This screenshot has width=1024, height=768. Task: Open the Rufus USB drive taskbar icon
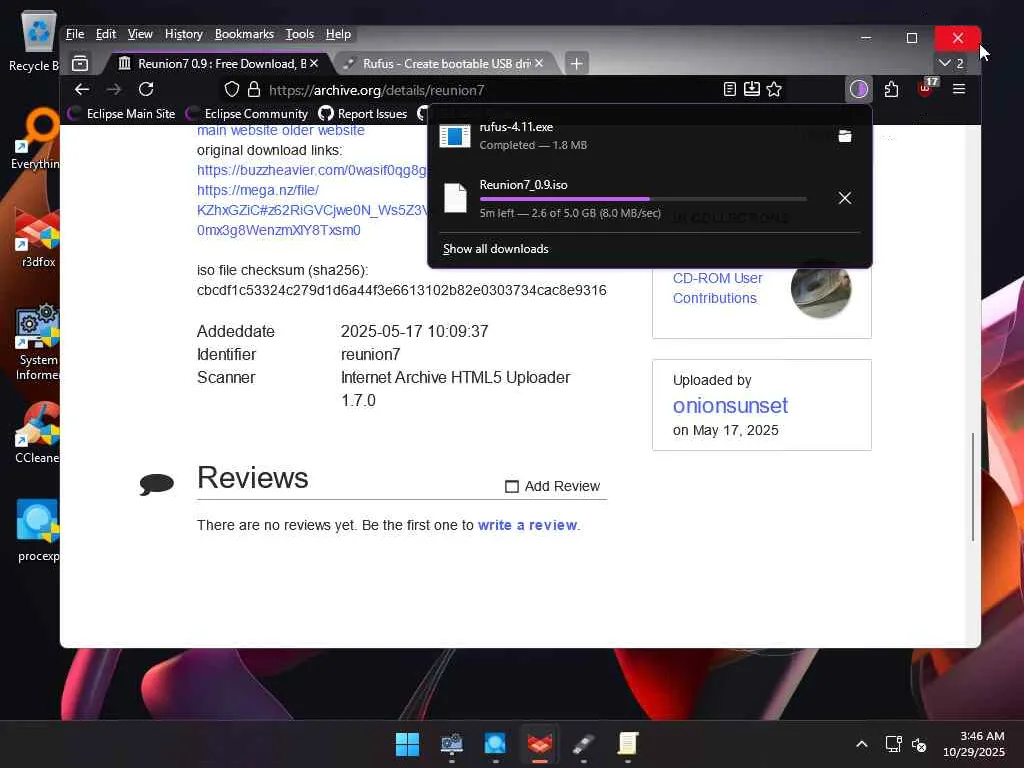coord(583,744)
